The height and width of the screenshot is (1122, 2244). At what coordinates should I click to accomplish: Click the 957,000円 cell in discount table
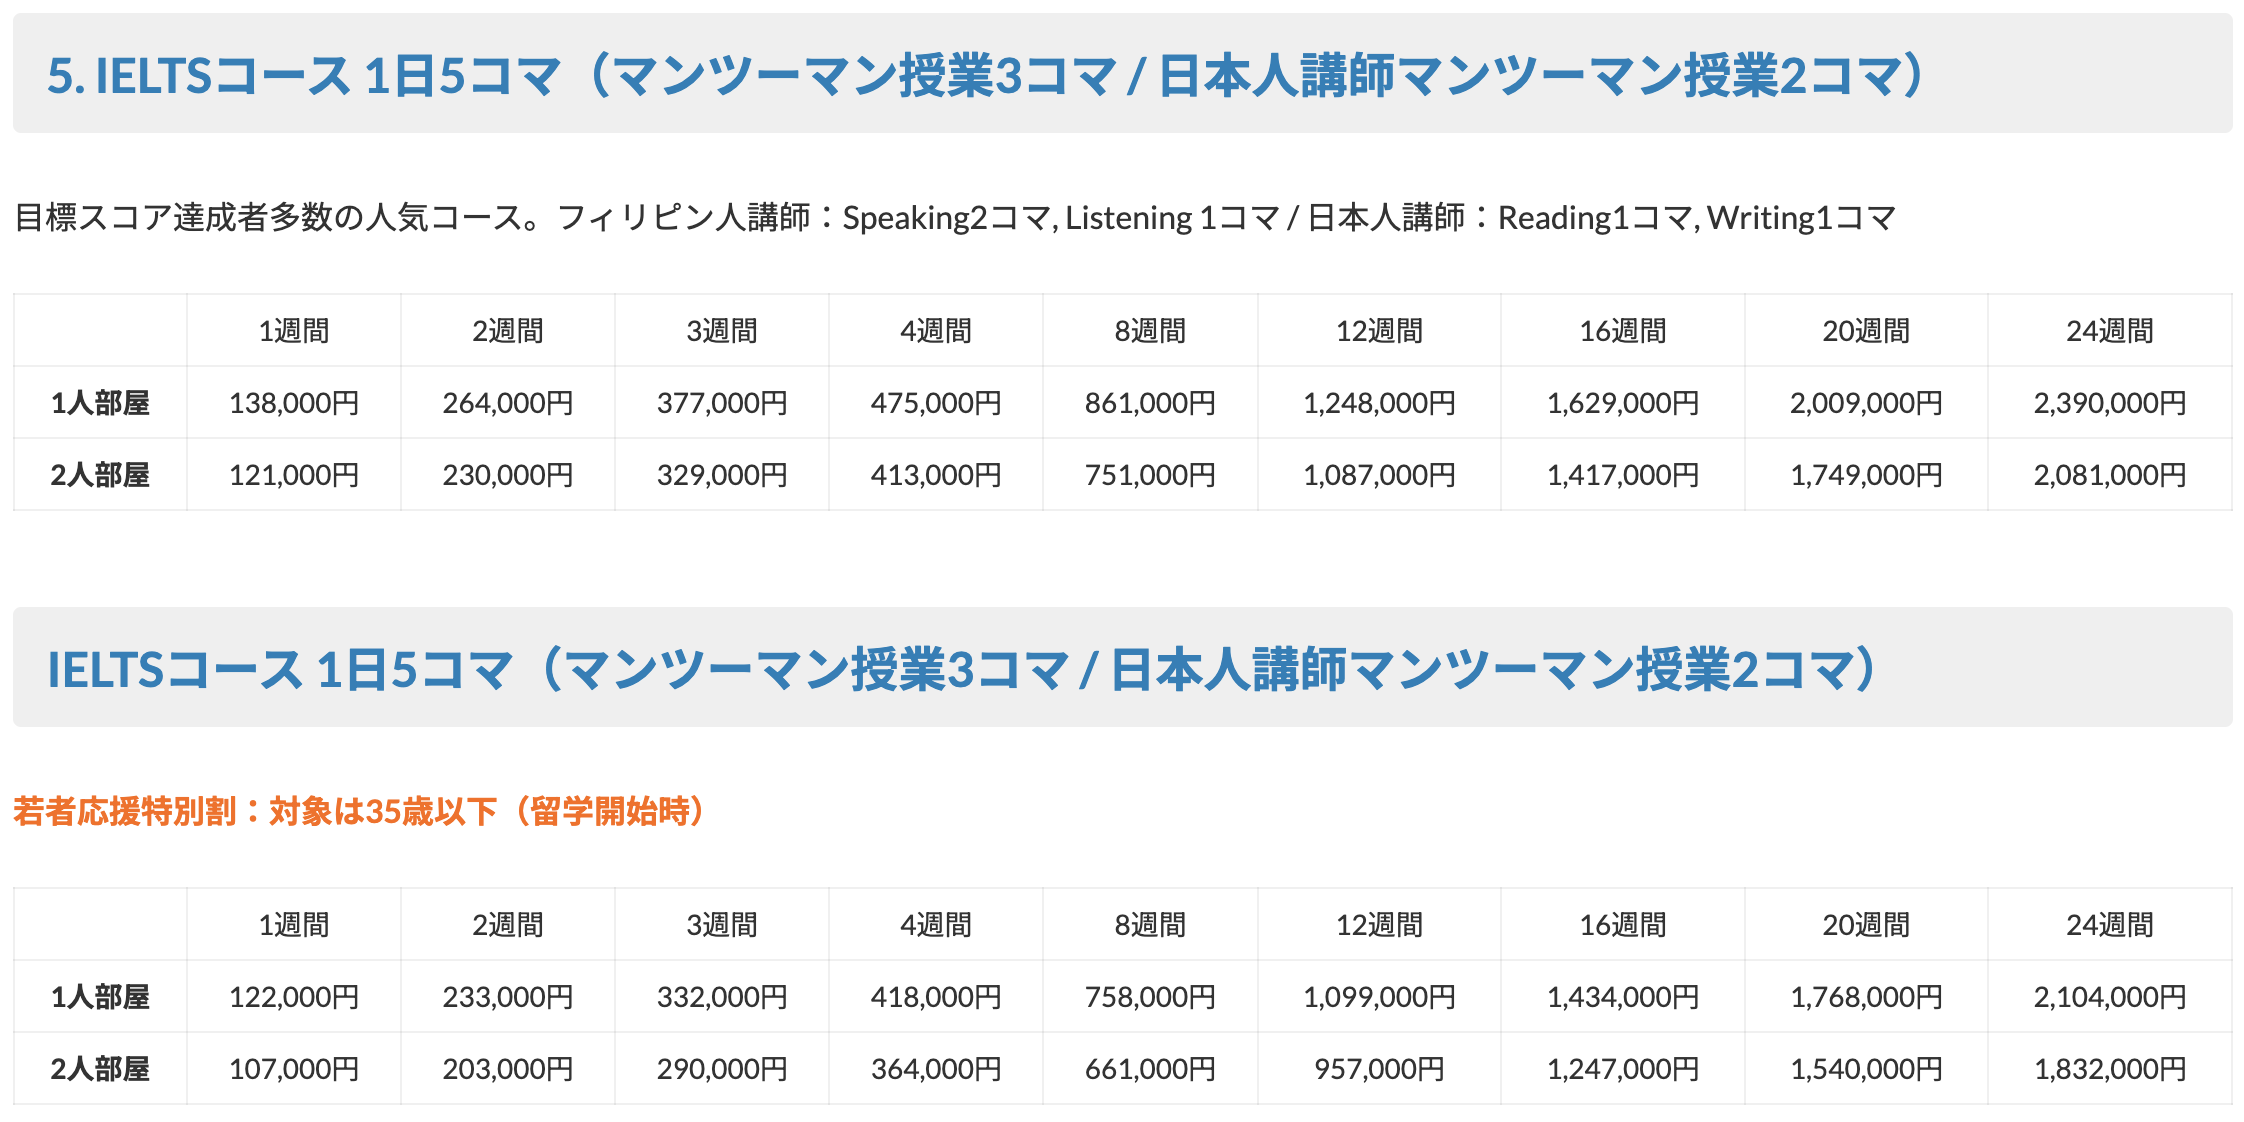click(1379, 1069)
